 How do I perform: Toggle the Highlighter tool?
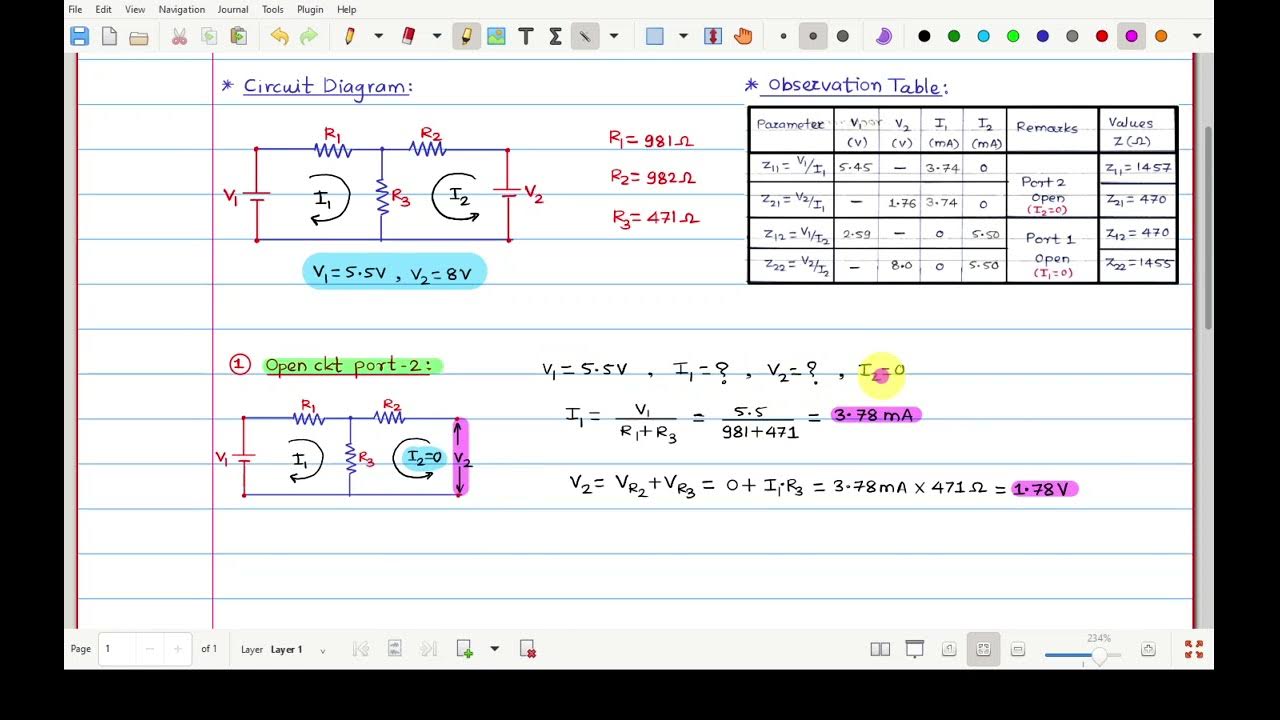click(x=466, y=37)
